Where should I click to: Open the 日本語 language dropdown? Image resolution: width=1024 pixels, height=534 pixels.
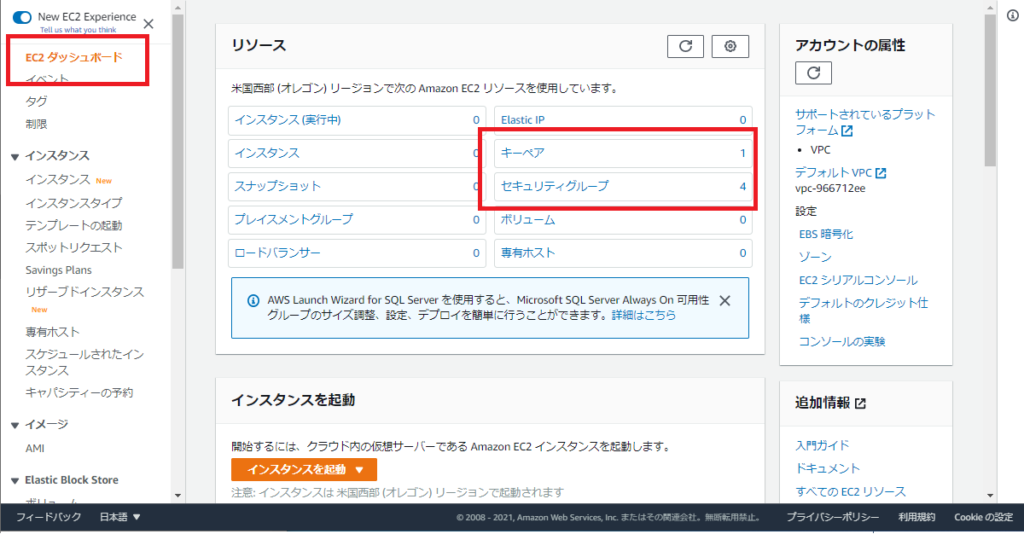[x=120, y=517]
